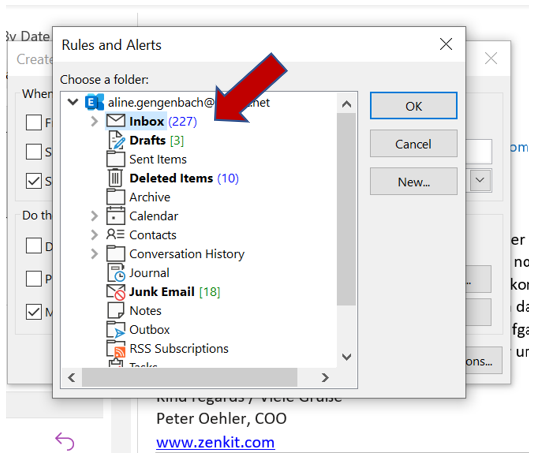Uncheck the third checked condition checkbox

pos(34,181)
